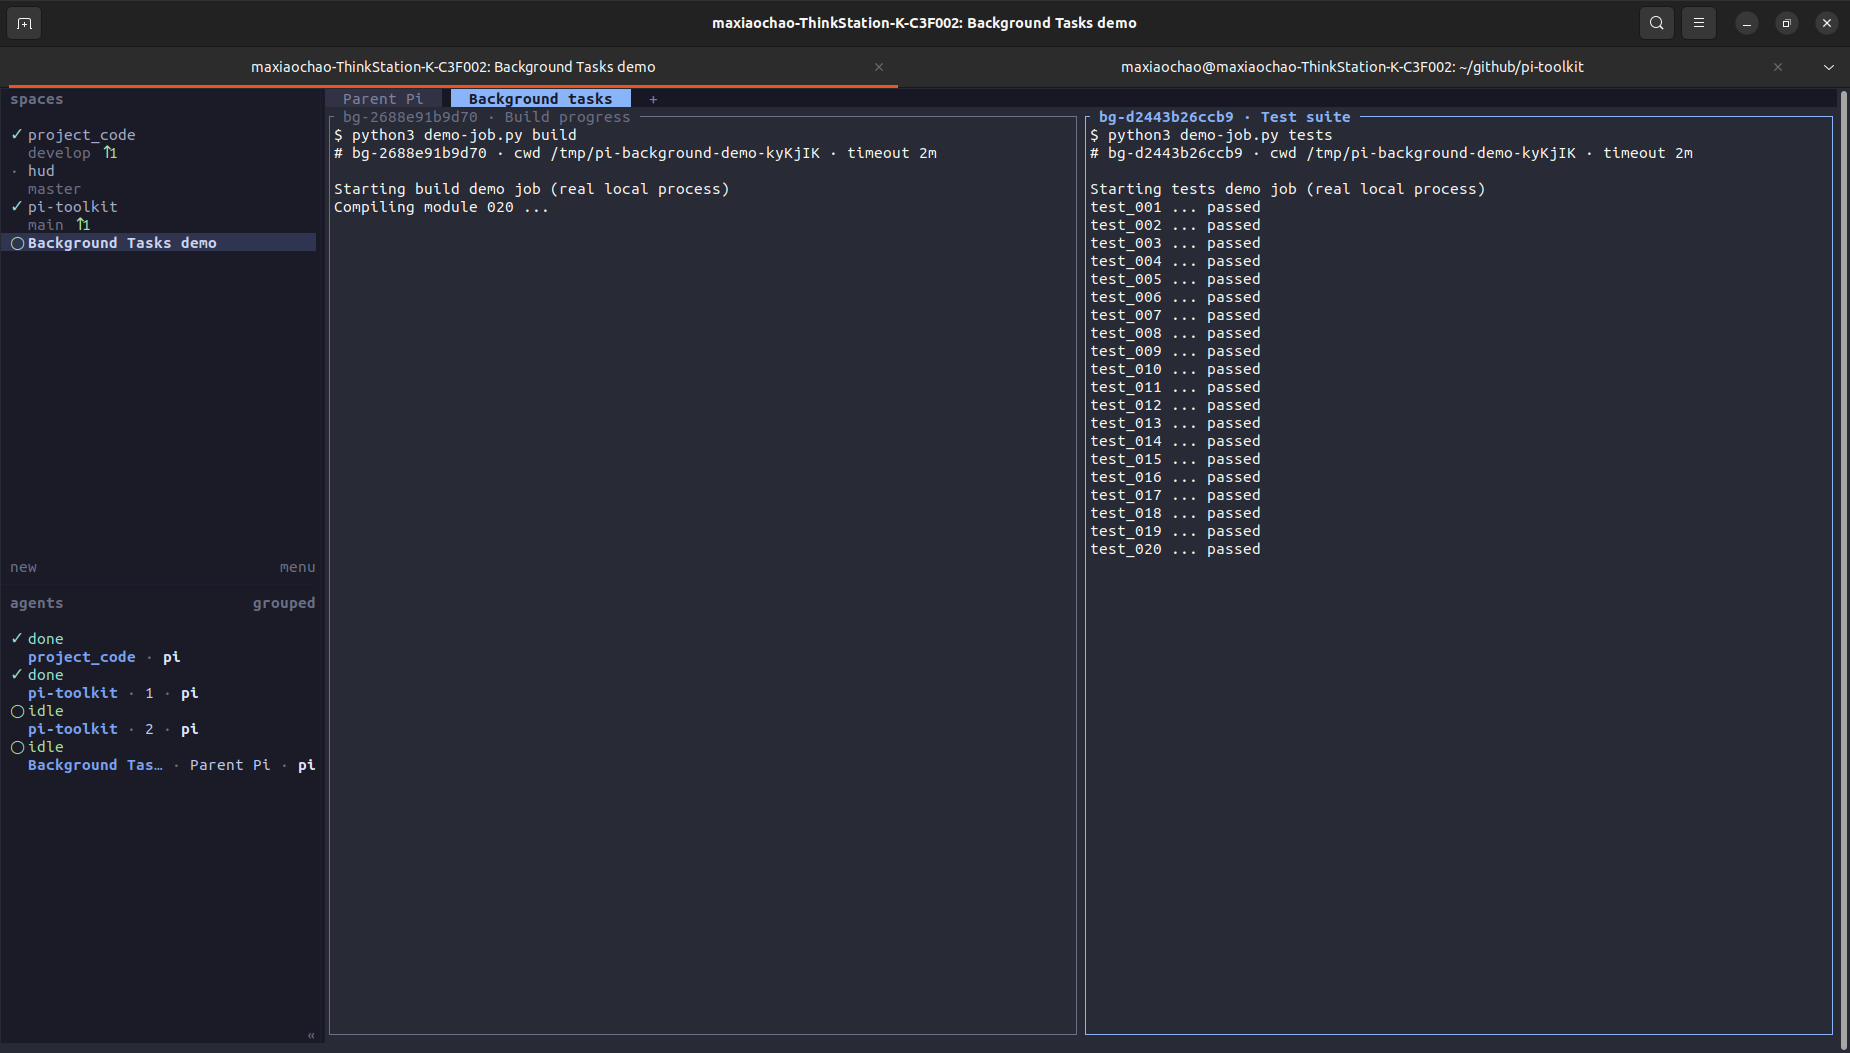Switch to the ~/github/pi-toolkit terminal tab
This screenshot has height=1053, width=1850.
pyautogui.click(x=1352, y=67)
